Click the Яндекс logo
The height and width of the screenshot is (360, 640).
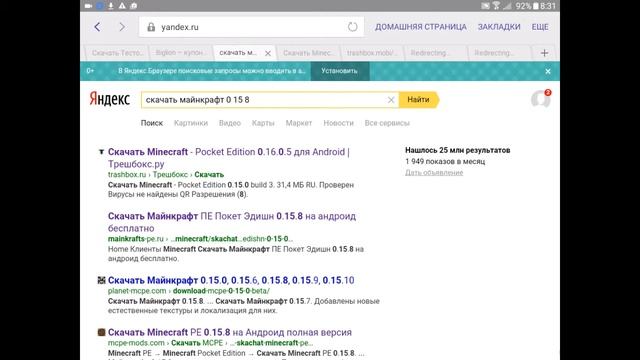(x=109, y=99)
